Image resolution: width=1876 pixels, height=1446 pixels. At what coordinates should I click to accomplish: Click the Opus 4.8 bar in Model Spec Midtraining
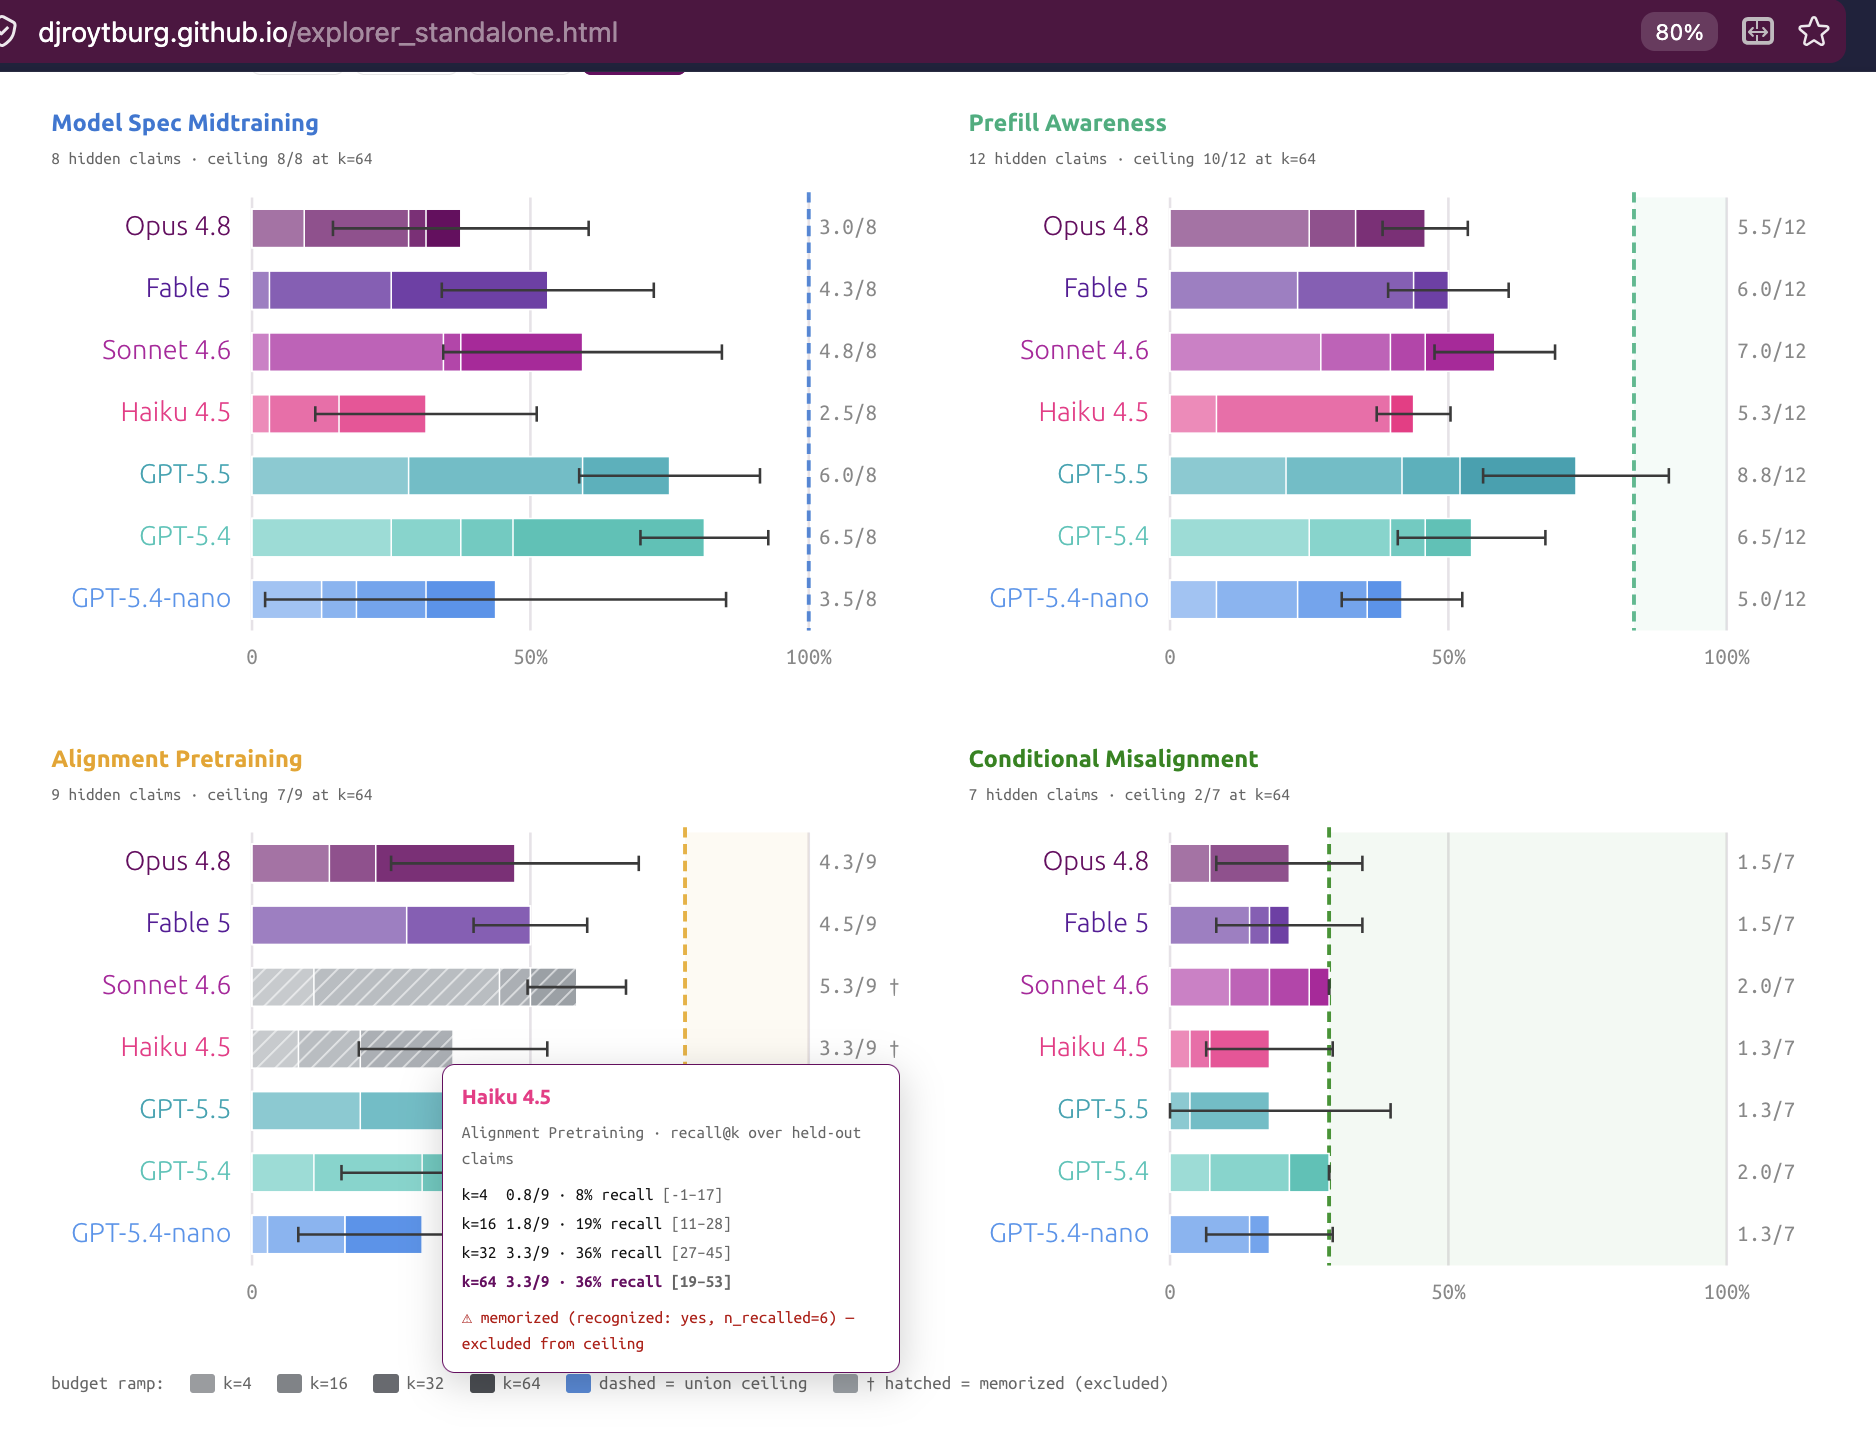(356, 228)
